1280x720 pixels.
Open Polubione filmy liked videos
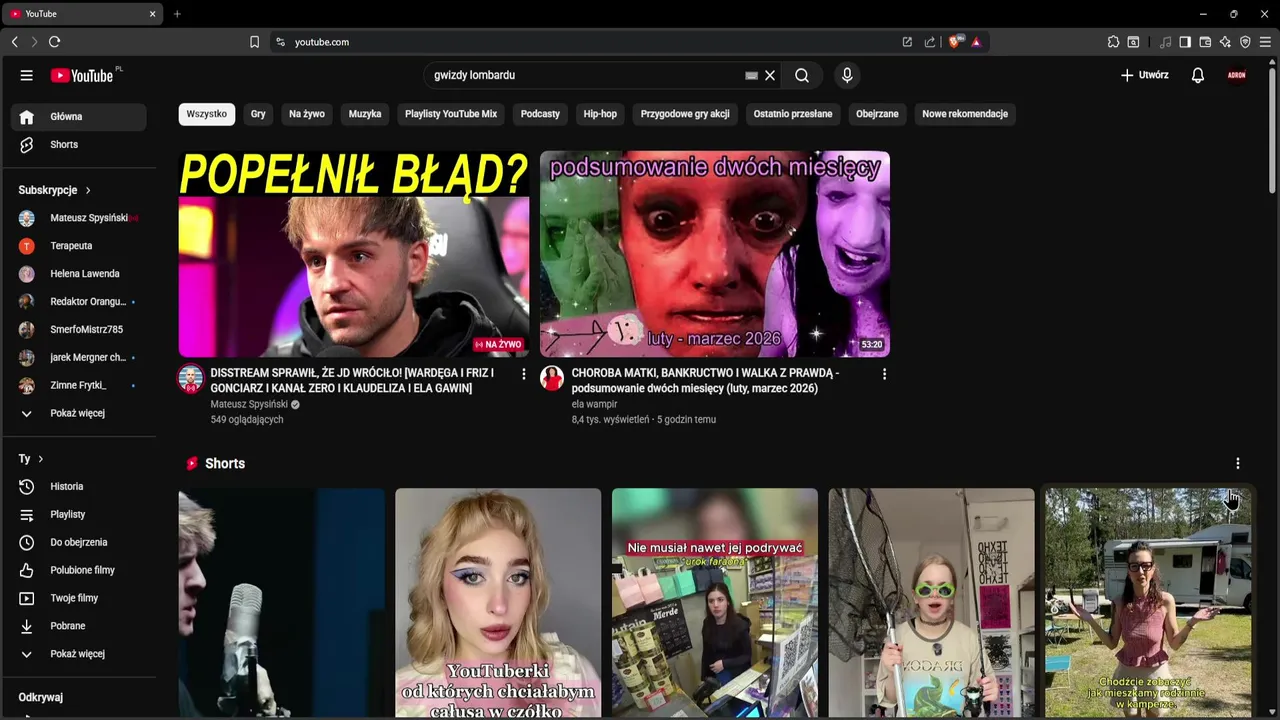pyautogui.click(x=79, y=571)
